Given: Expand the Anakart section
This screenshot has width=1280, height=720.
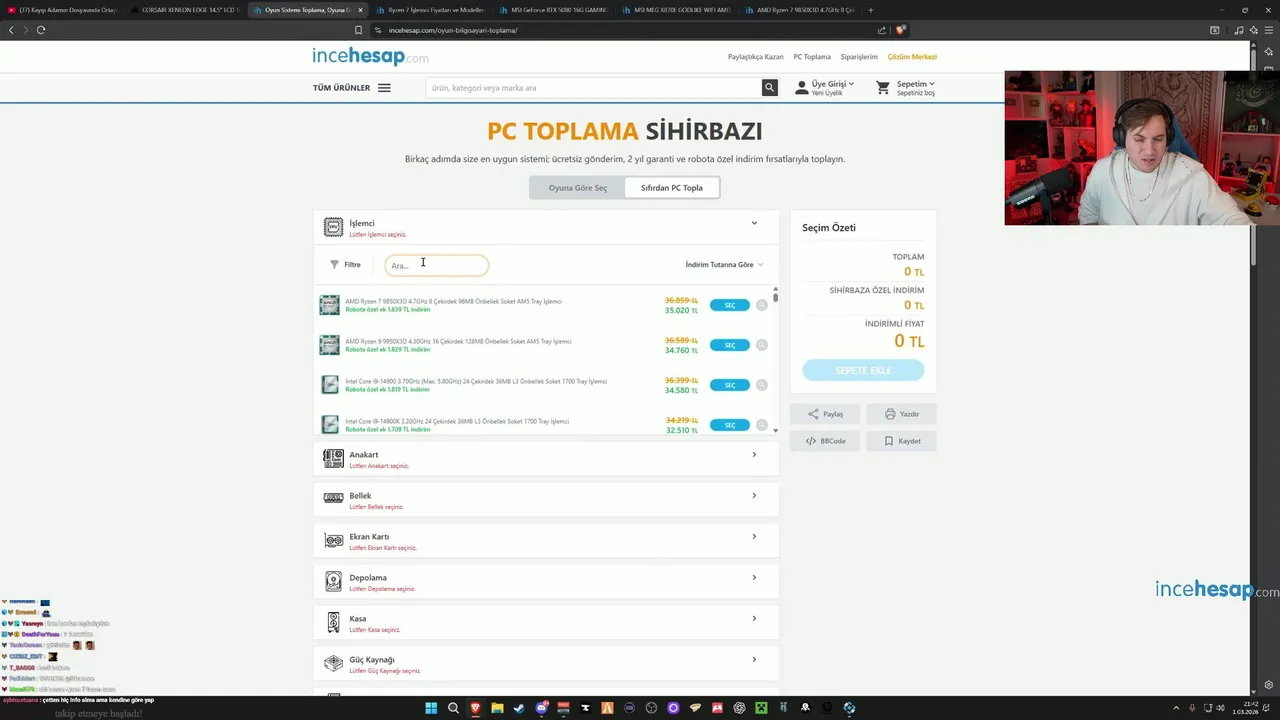Looking at the screenshot, I should [754, 454].
